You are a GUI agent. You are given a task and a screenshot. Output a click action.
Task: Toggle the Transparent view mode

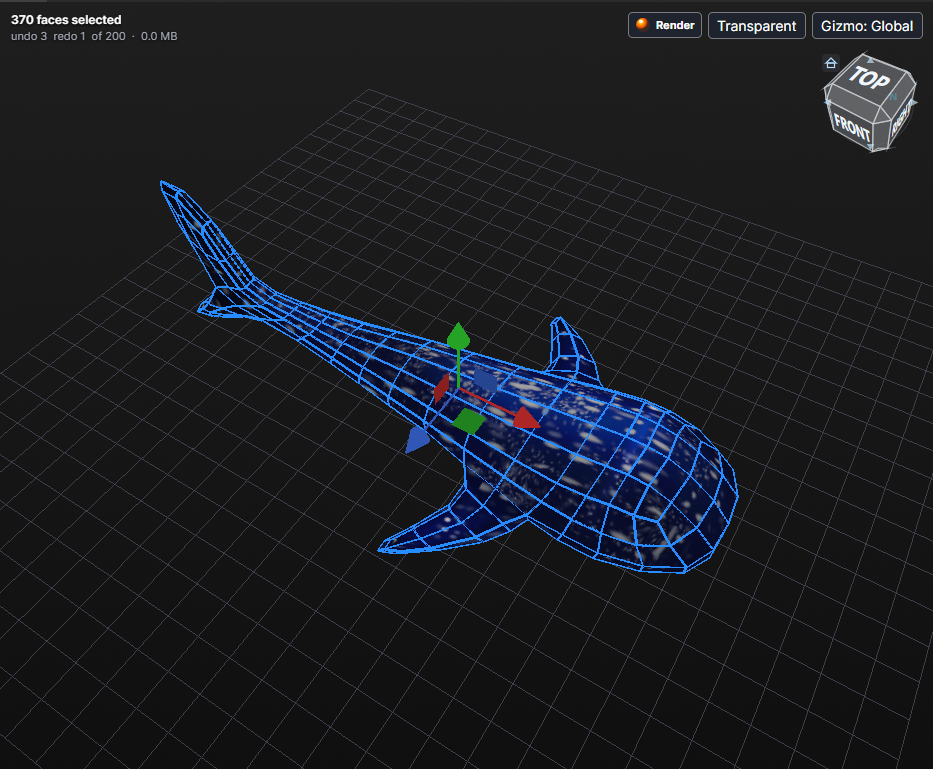pos(756,26)
